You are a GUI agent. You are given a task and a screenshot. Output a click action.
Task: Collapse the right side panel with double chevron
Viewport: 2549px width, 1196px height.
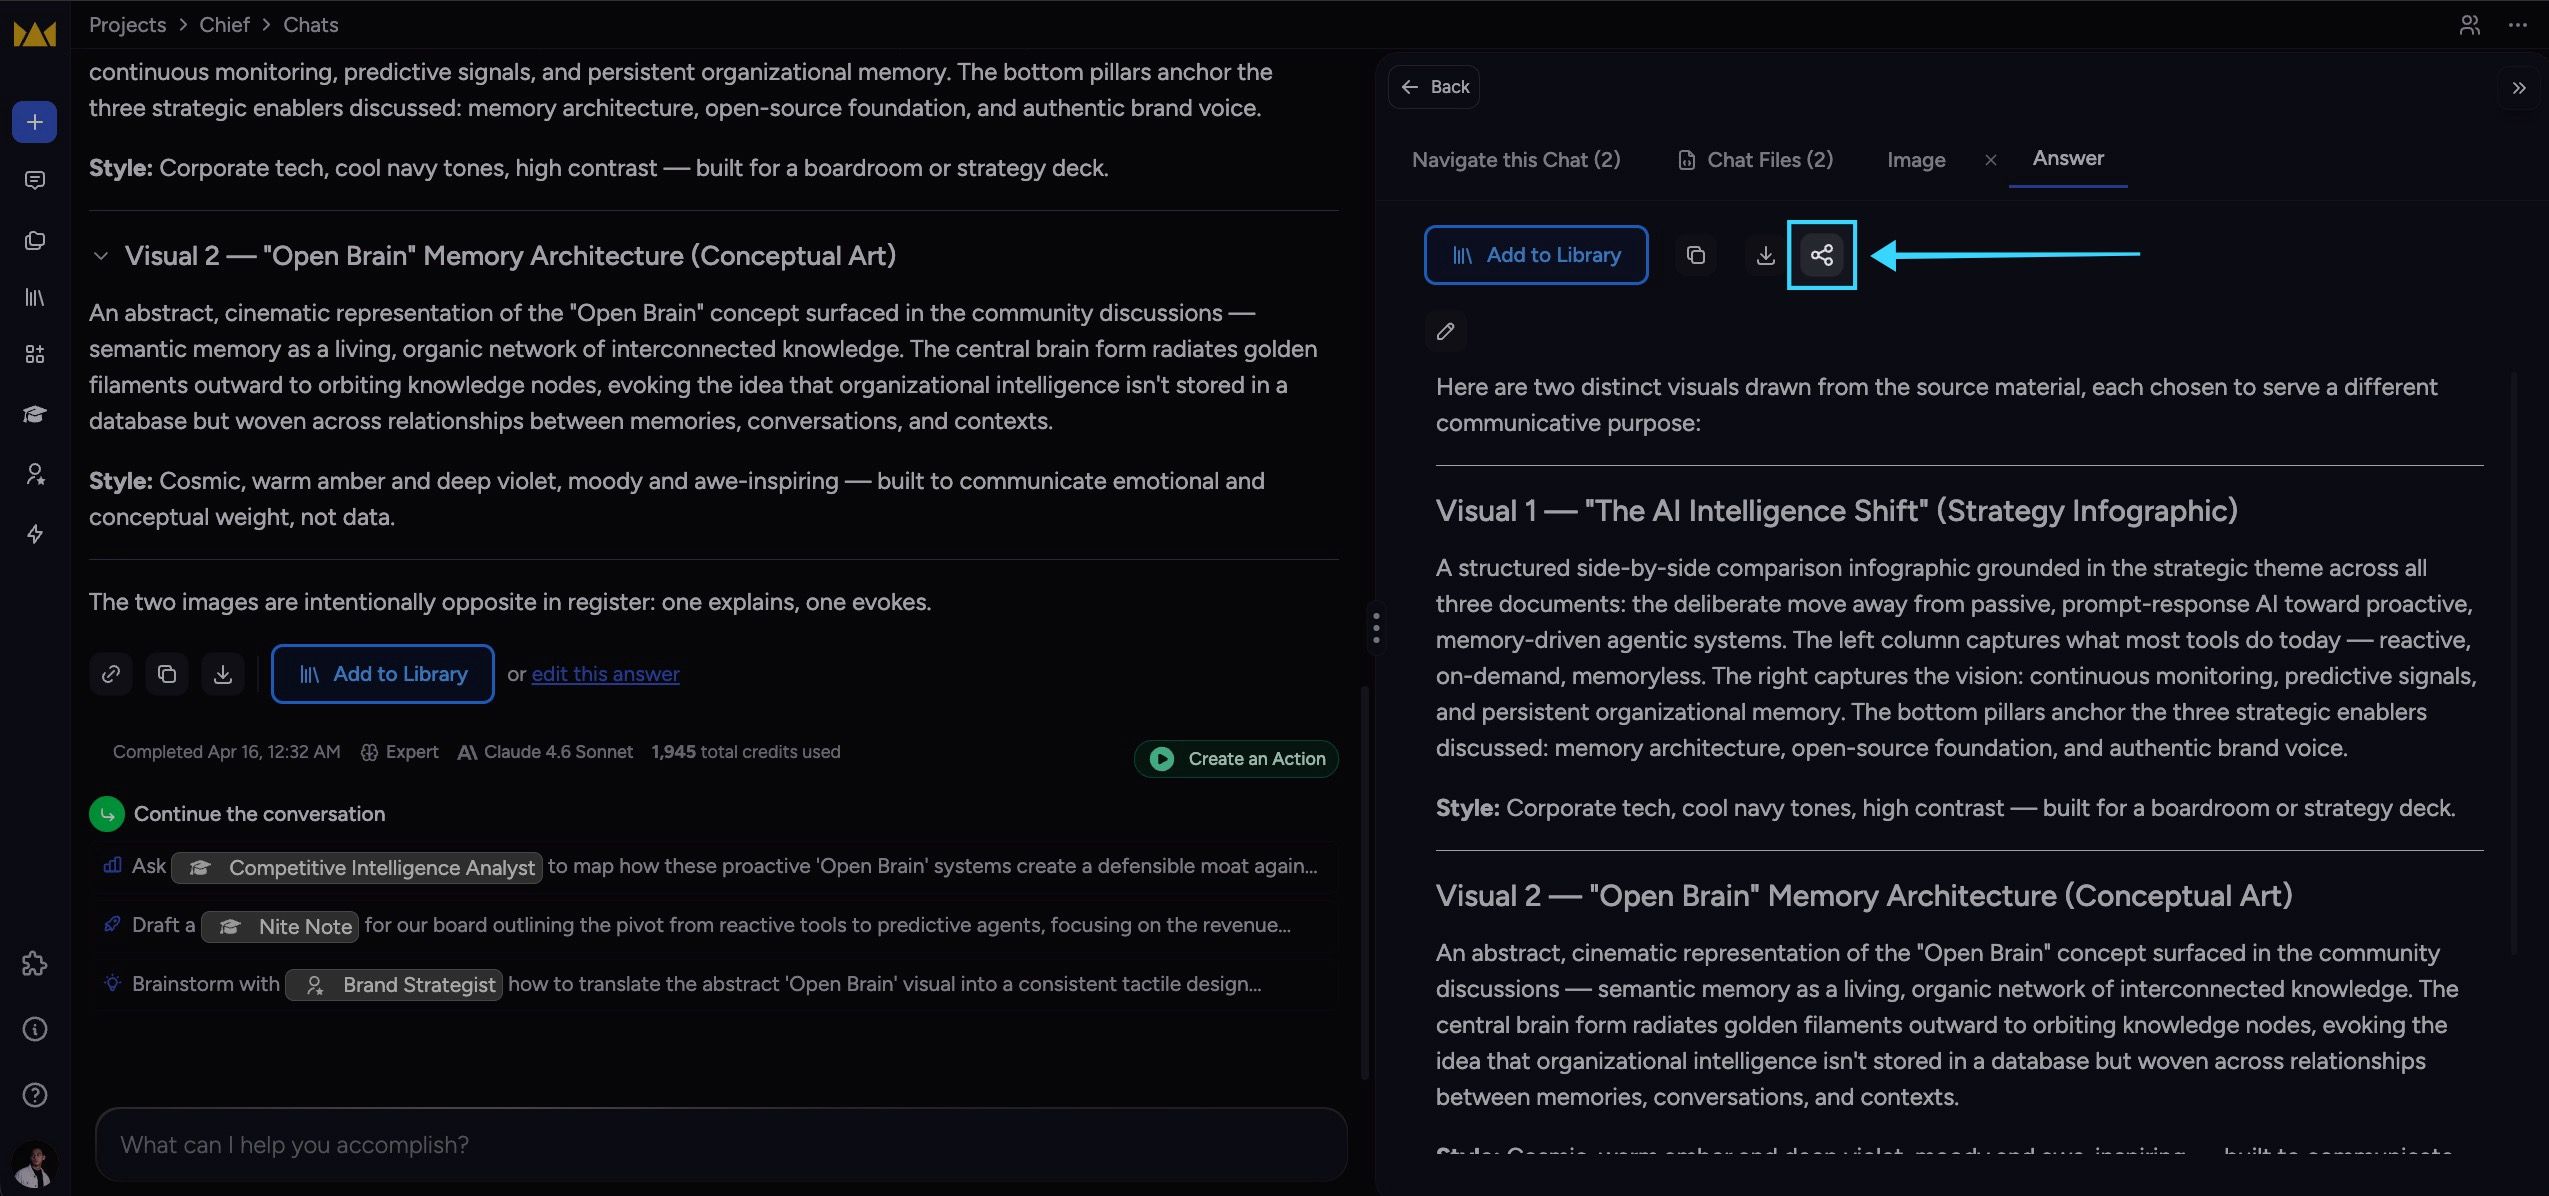(x=2518, y=88)
